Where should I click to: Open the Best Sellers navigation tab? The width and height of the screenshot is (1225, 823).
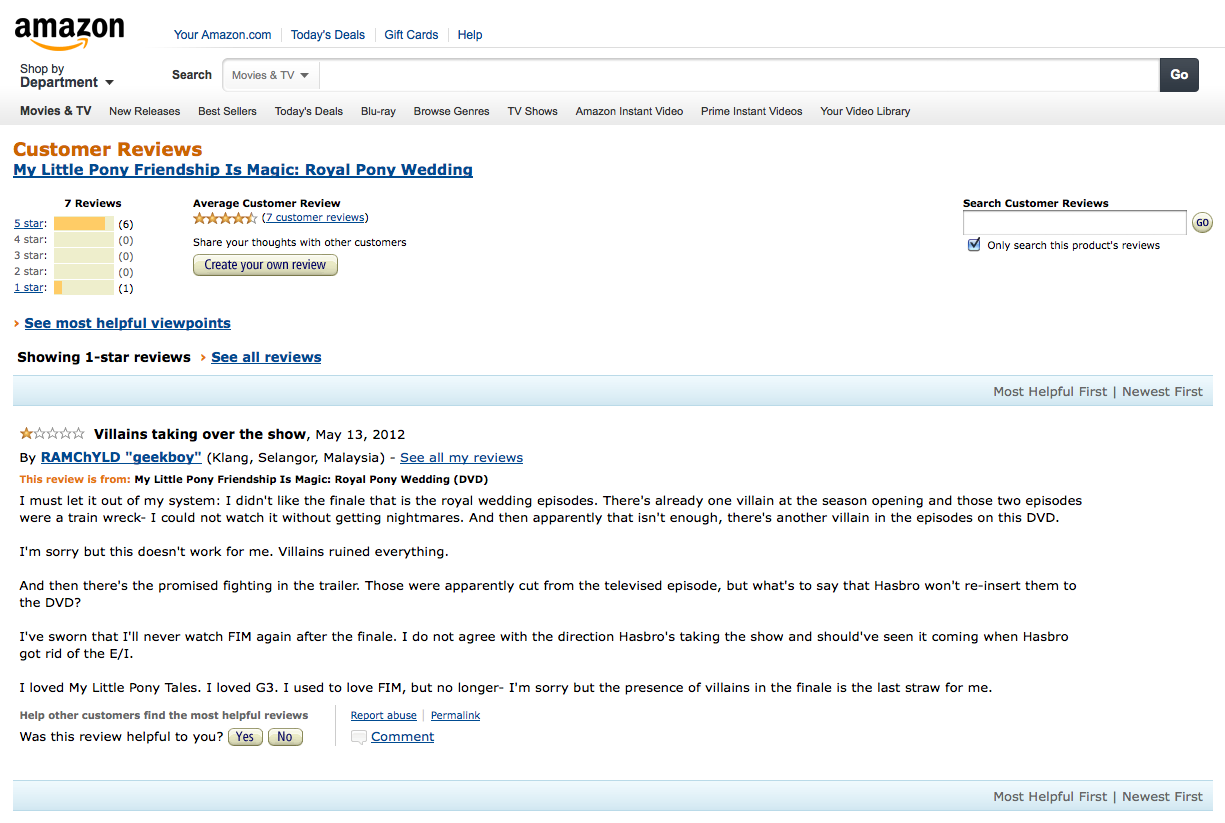[x=227, y=111]
